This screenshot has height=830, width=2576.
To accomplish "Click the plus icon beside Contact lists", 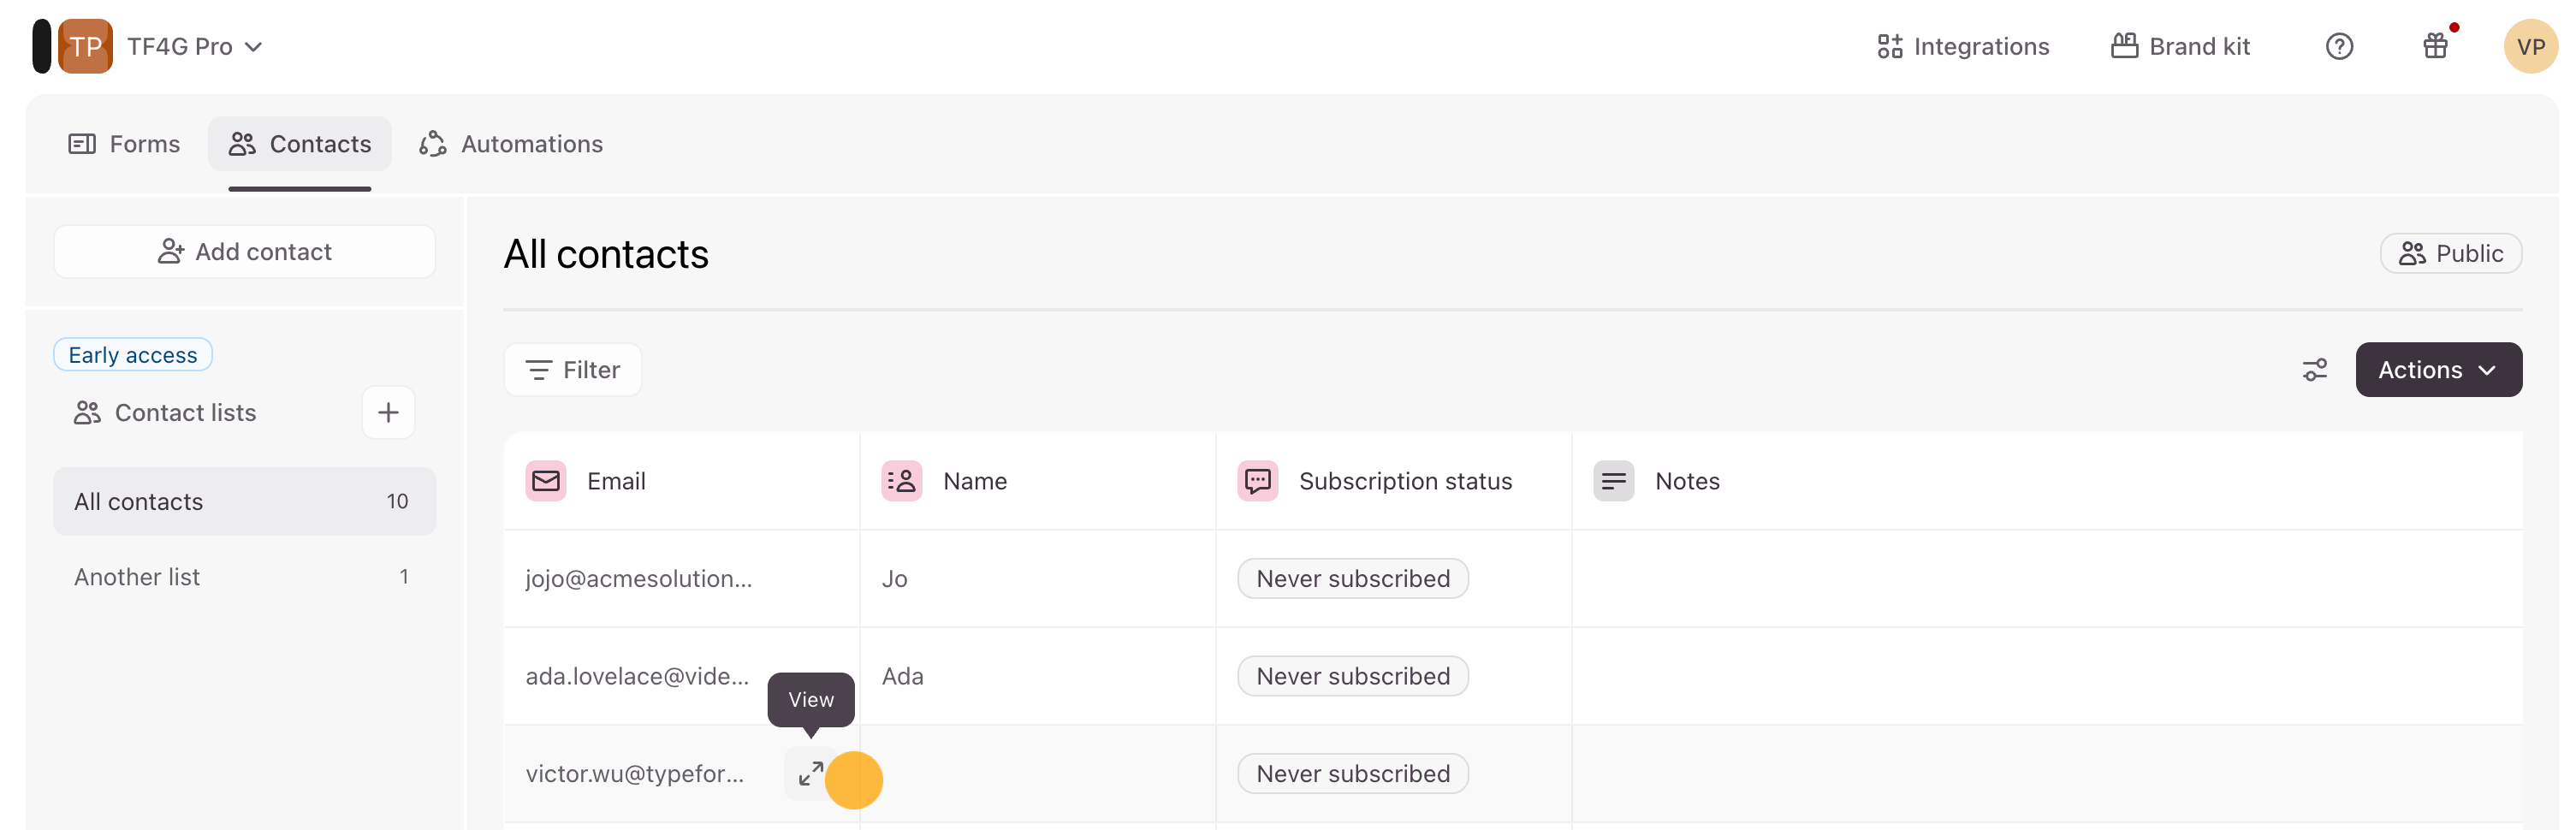I will pyautogui.click(x=388, y=413).
